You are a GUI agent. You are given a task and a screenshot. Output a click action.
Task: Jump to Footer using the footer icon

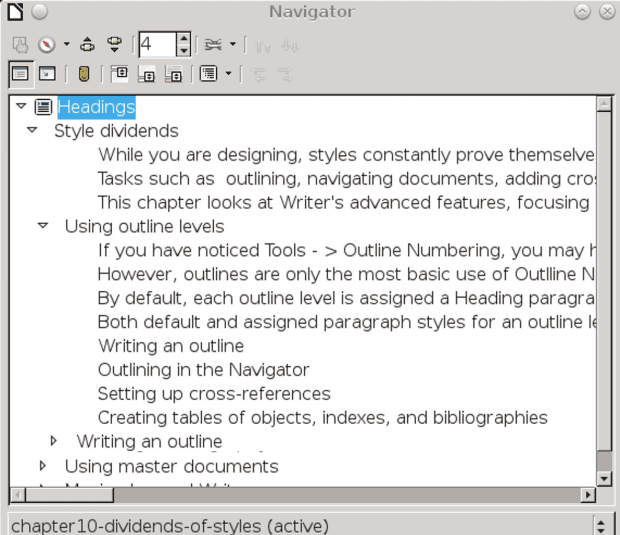point(146,74)
